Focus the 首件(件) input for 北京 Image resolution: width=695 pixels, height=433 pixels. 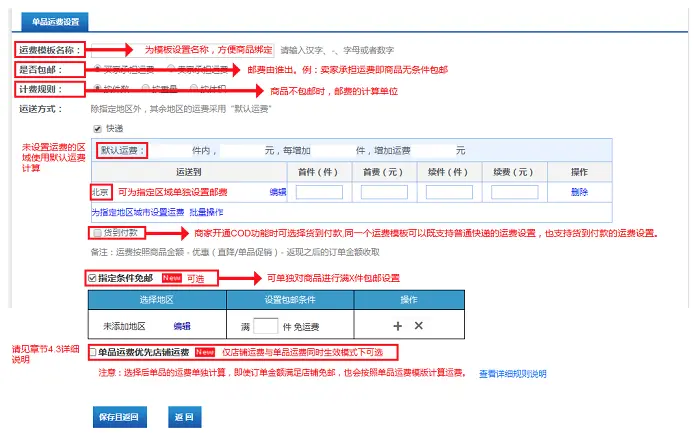tap(319, 192)
